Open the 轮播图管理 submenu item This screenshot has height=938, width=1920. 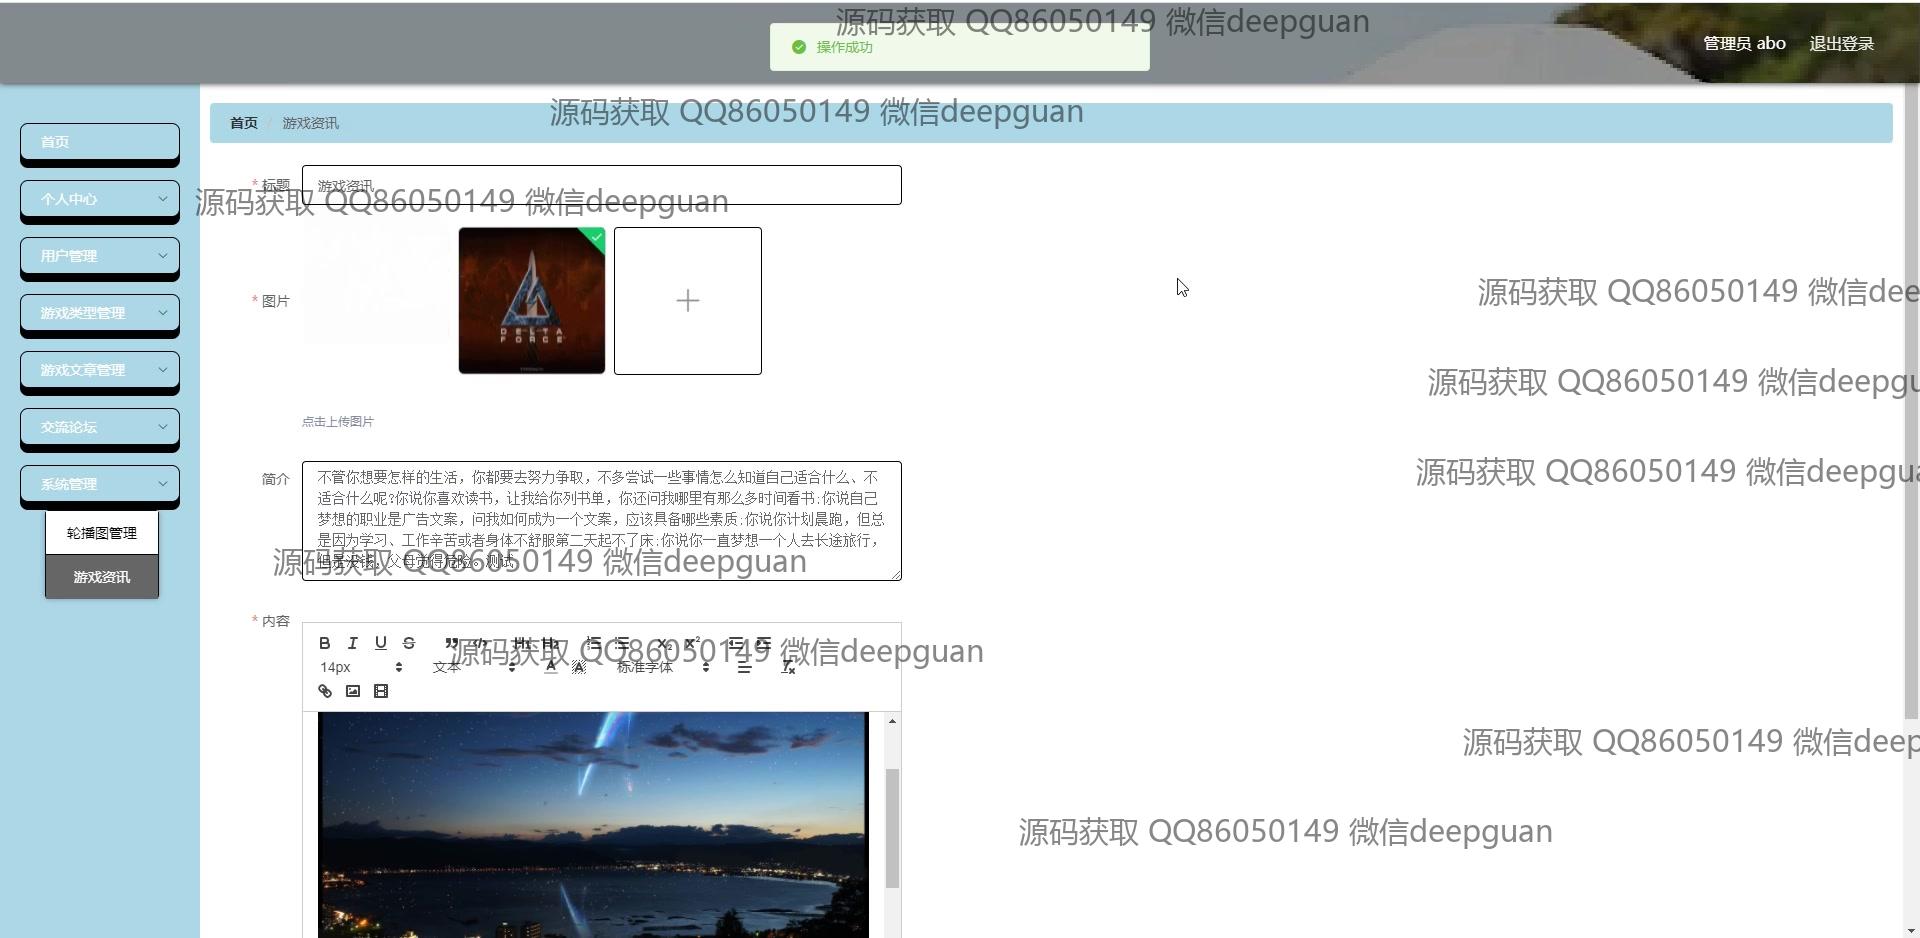coord(102,533)
